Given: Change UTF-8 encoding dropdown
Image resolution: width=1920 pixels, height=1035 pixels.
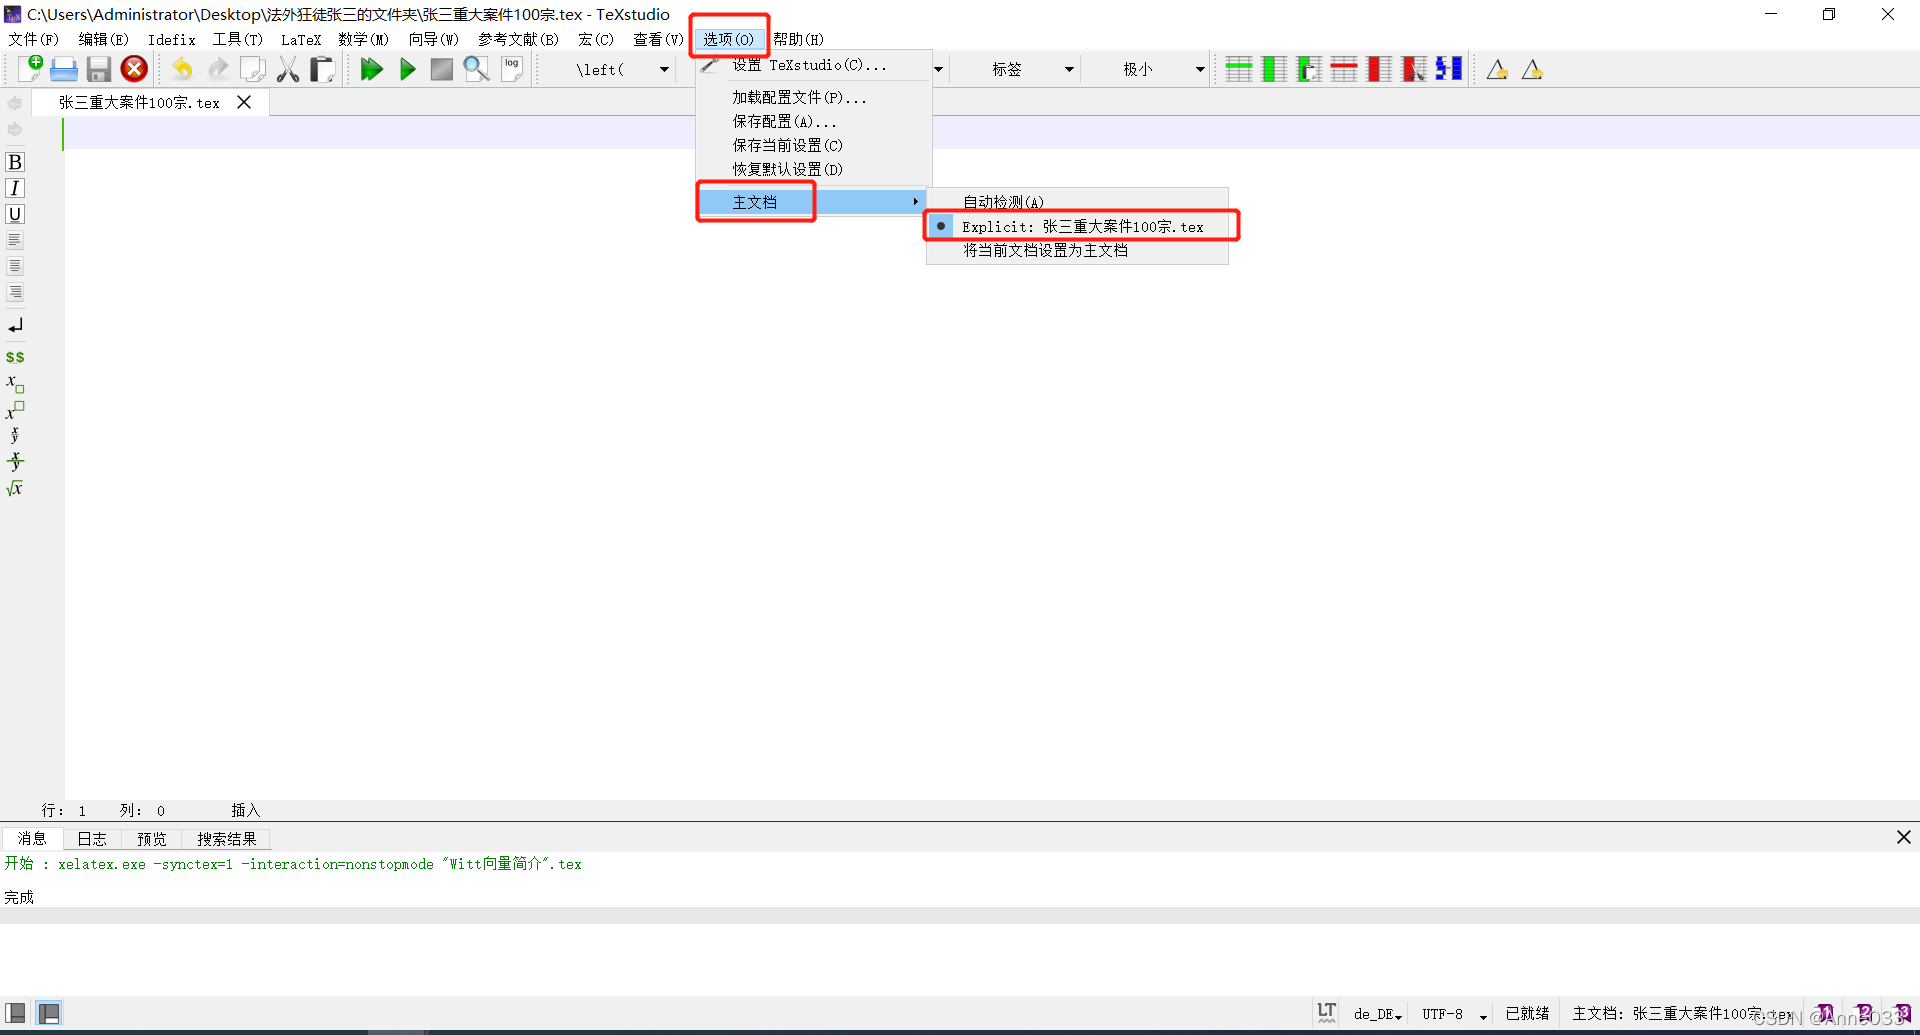Looking at the screenshot, I should (1454, 1014).
